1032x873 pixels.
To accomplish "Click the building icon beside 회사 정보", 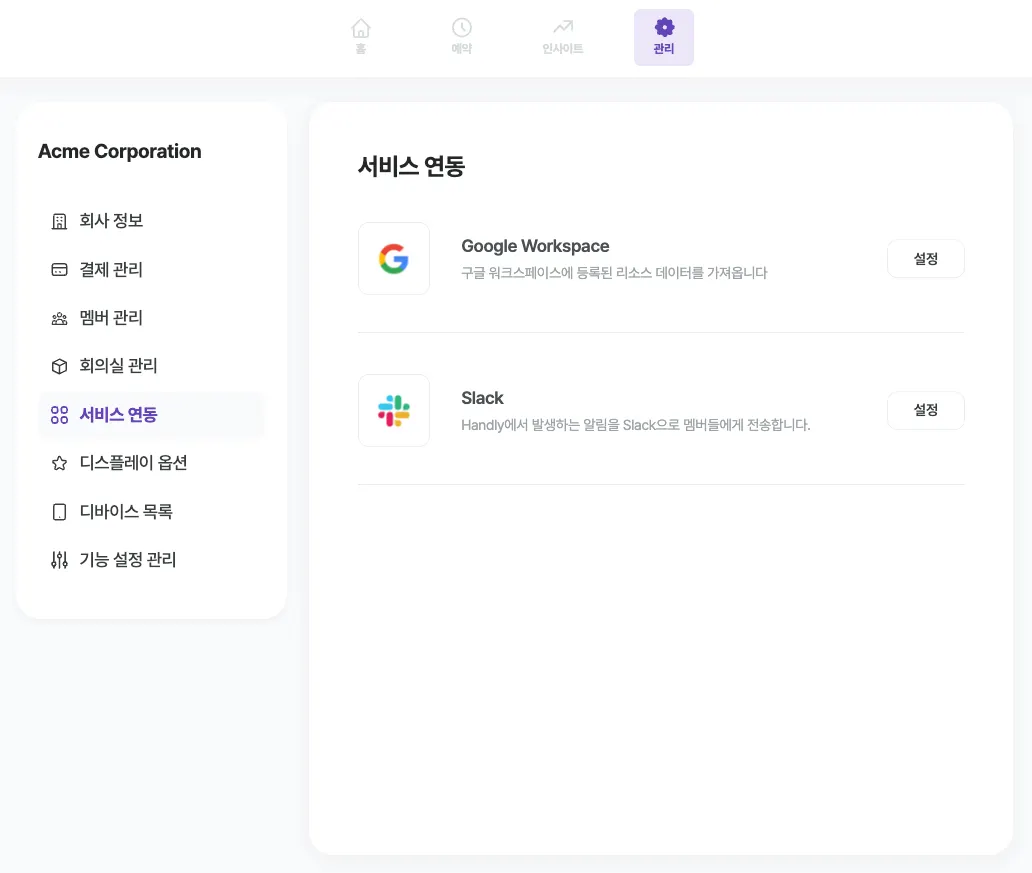I will click(59, 221).
